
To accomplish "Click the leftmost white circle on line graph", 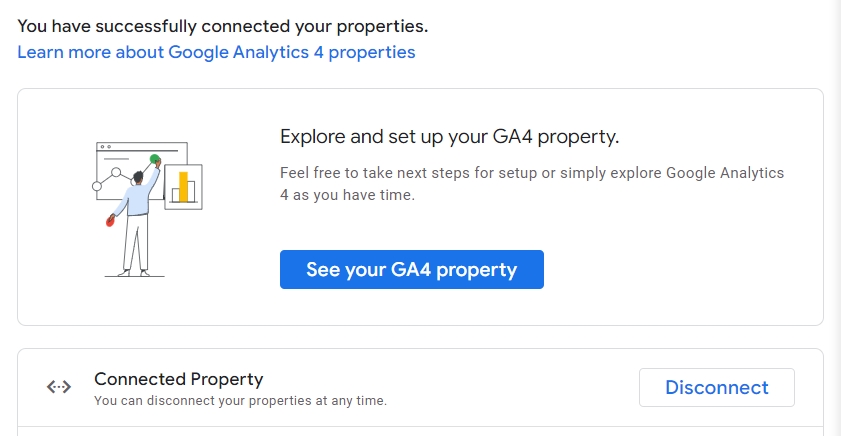I will (x=97, y=186).
